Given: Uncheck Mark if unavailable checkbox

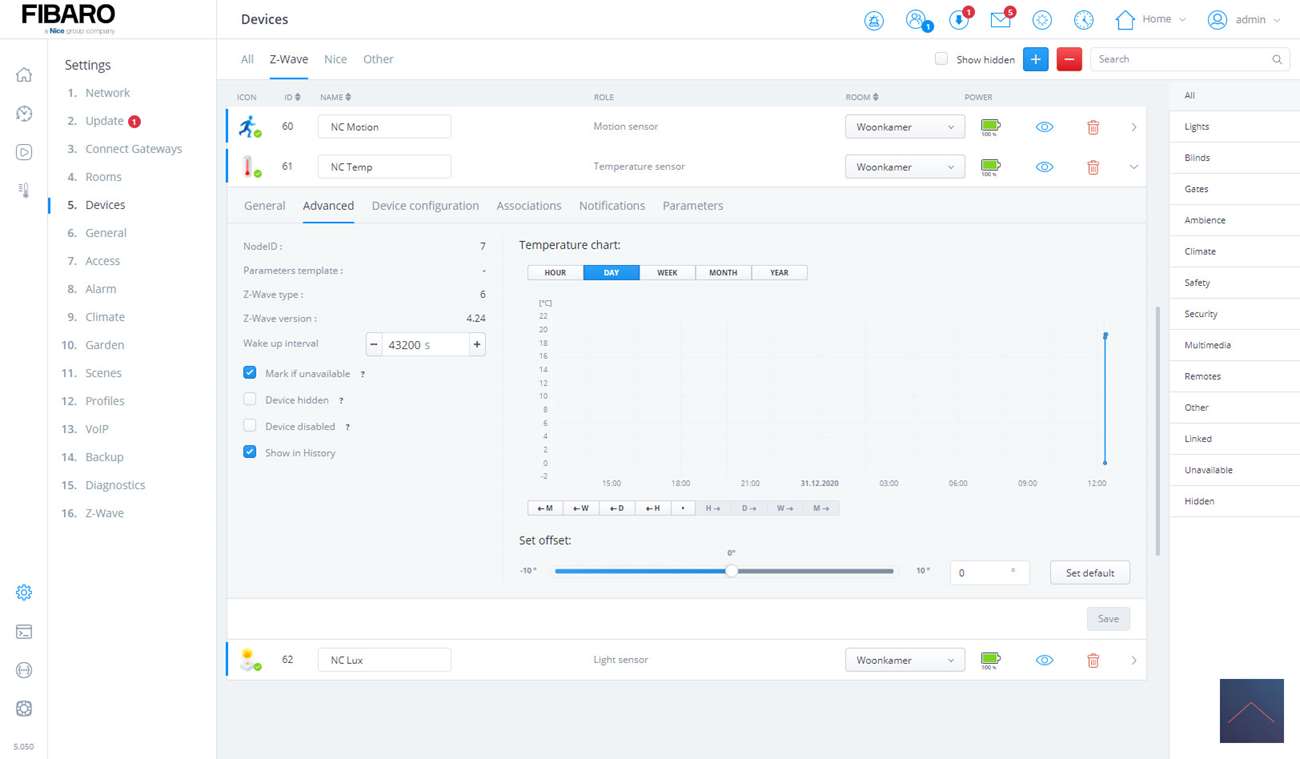Looking at the screenshot, I should tap(250, 373).
